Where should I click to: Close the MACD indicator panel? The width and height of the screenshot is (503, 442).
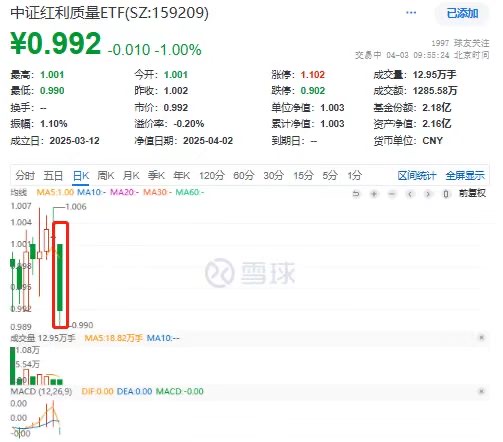point(481,391)
